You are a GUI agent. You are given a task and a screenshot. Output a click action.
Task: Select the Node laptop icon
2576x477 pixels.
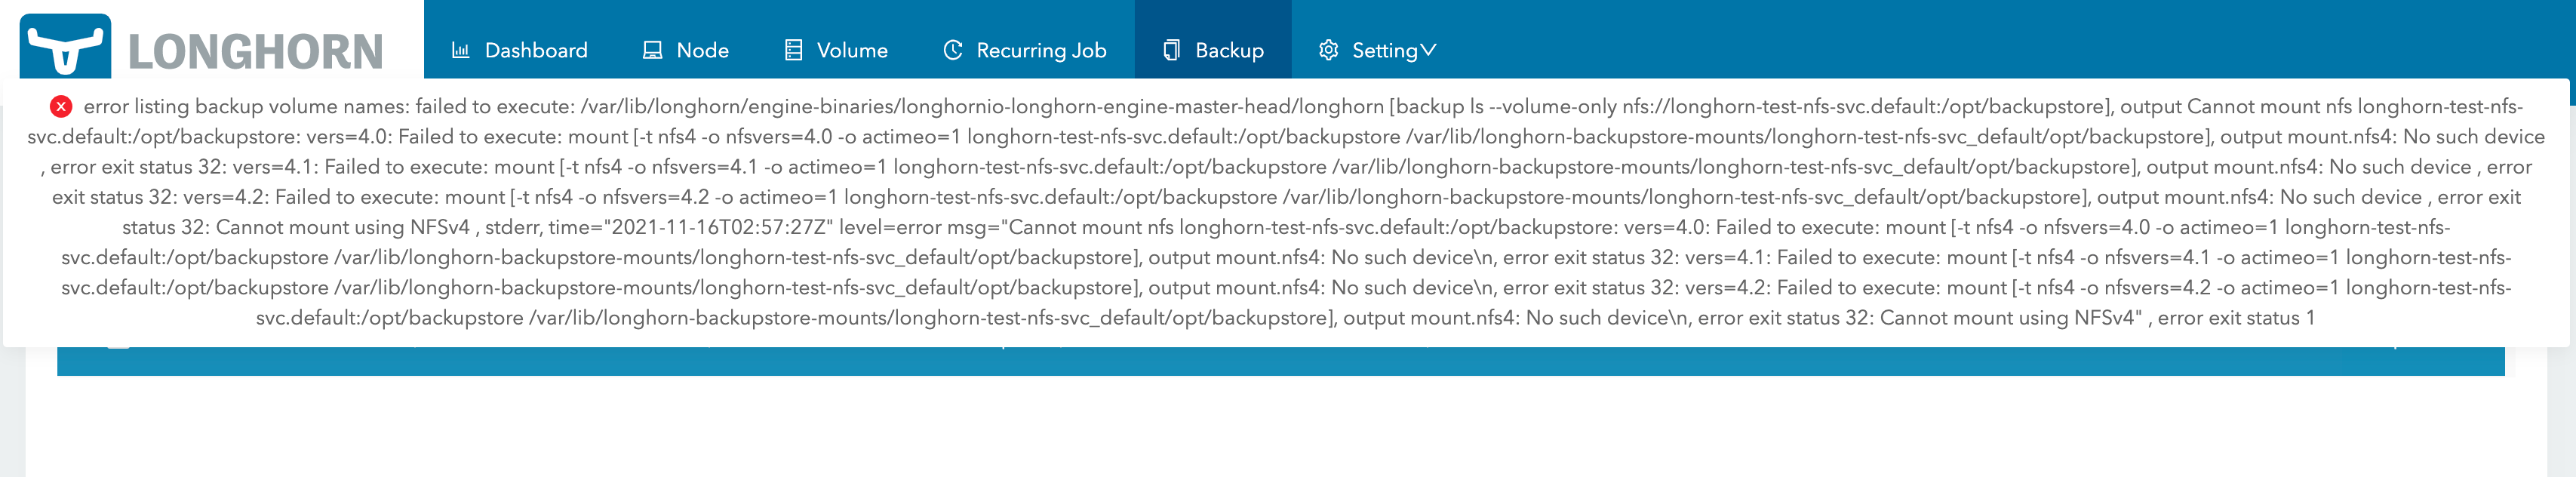click(x=651, y=48)
